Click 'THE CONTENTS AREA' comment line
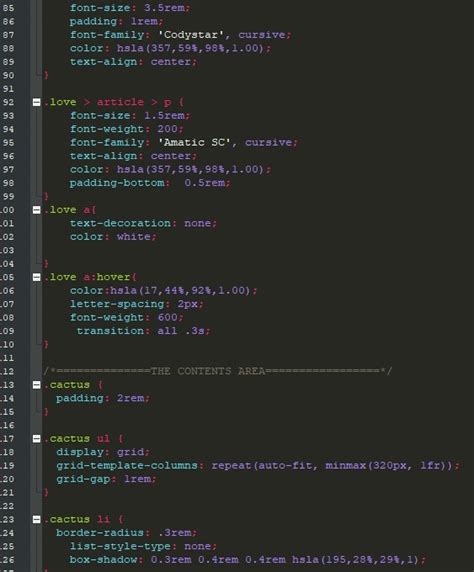Viewport: 474px width, 572px height. coord(218,371)
